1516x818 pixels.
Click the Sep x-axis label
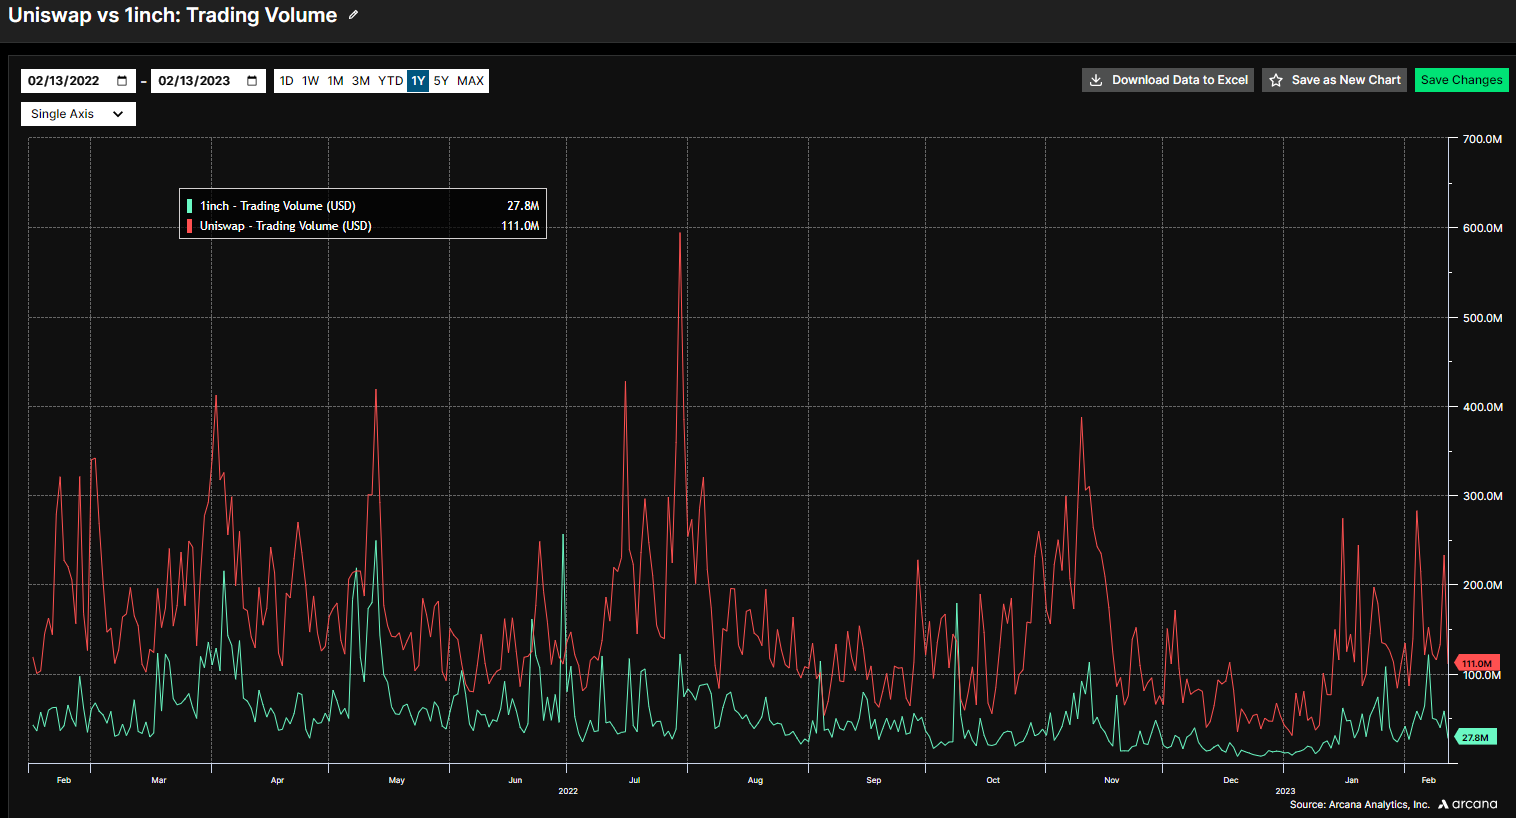873,780
